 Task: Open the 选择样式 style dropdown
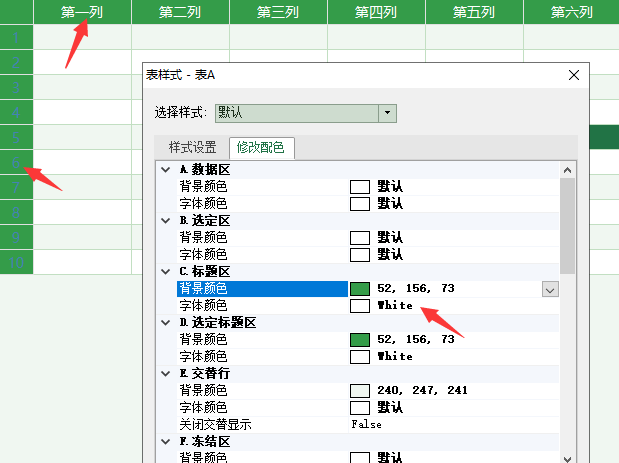tap(386, 113)
